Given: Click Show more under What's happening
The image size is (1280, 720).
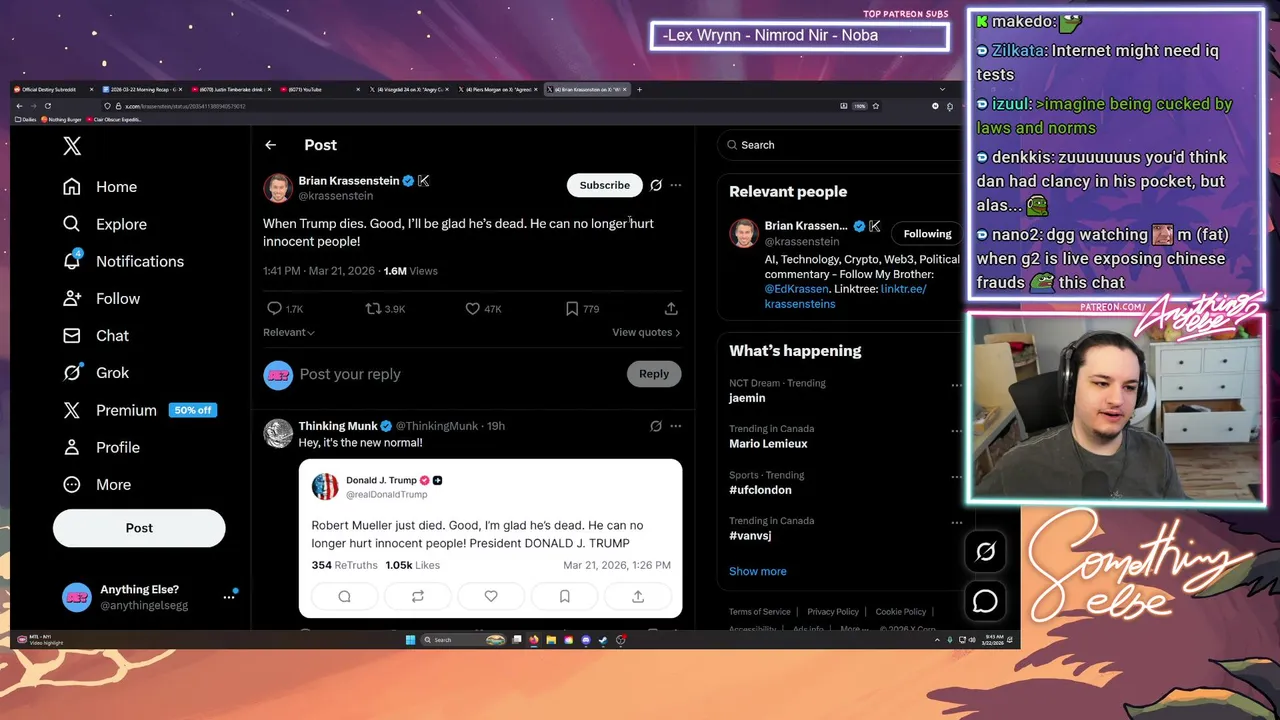Looking at the screenshot, I should coord(758,571).
